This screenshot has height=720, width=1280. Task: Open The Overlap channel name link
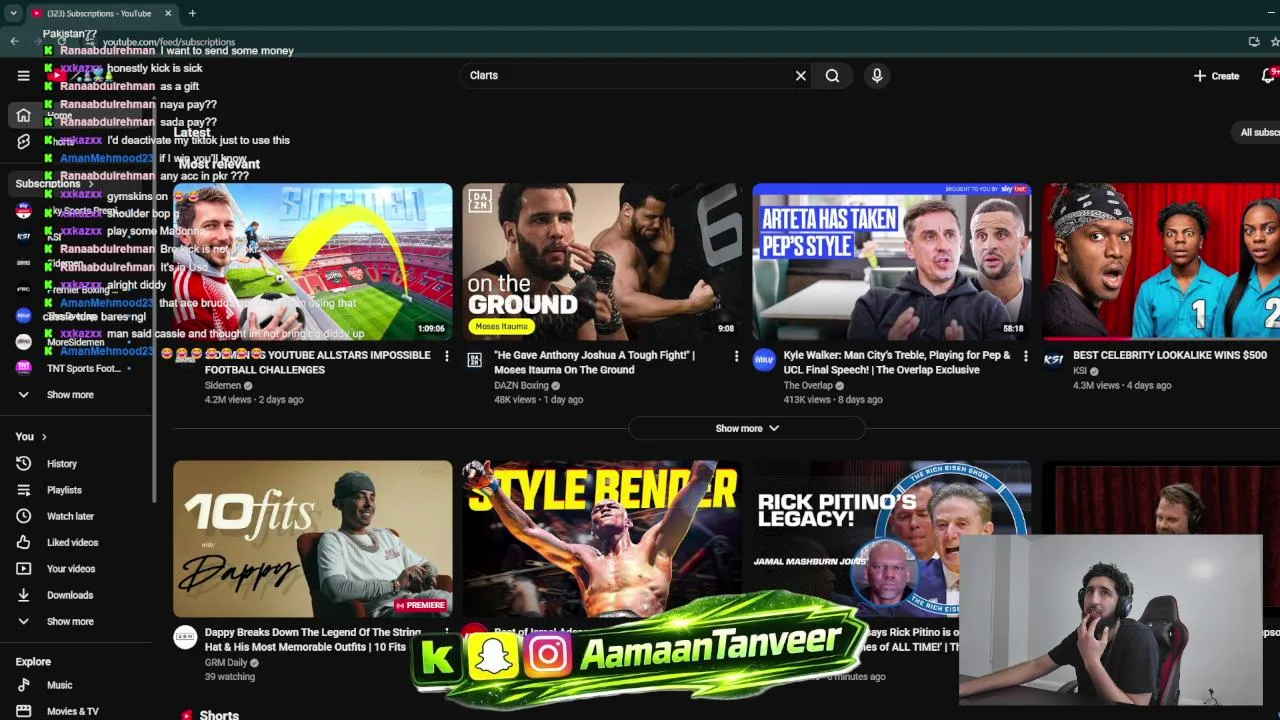(x=807, y=385)
